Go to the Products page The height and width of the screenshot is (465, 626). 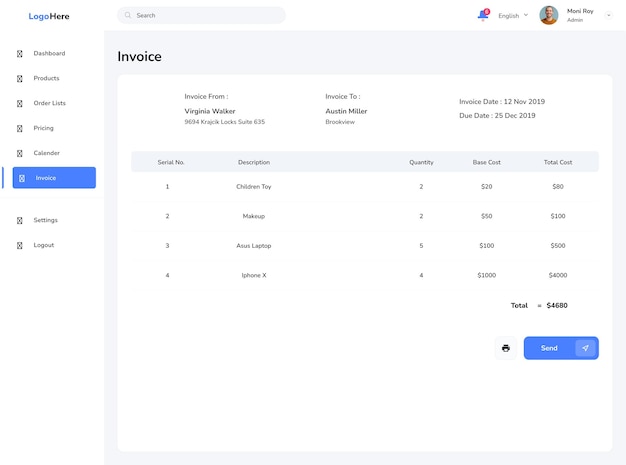pyautogui.click(x=46, y=78)
